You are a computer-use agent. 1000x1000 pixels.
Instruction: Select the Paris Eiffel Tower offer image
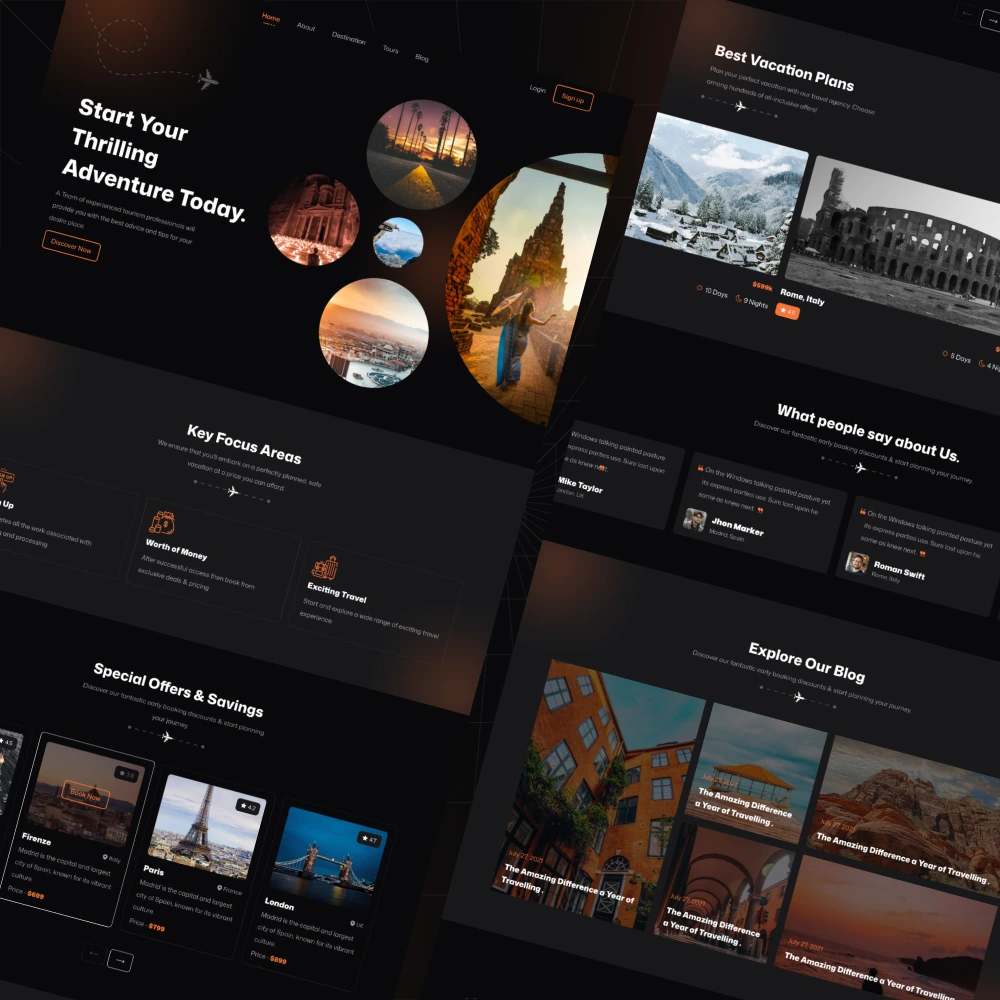(x=208, y=825)
